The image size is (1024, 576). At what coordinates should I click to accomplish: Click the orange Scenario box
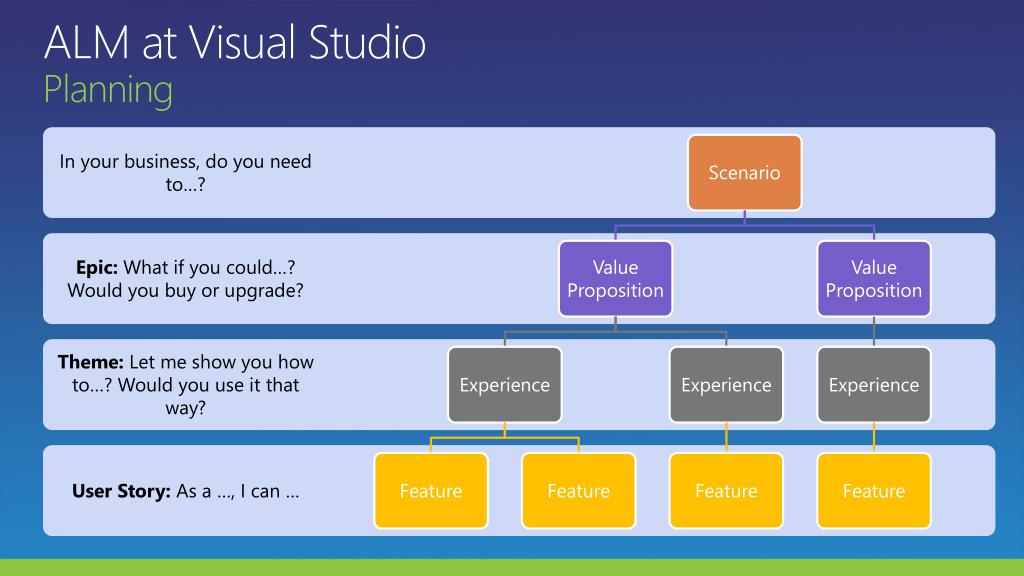point(744,172)
